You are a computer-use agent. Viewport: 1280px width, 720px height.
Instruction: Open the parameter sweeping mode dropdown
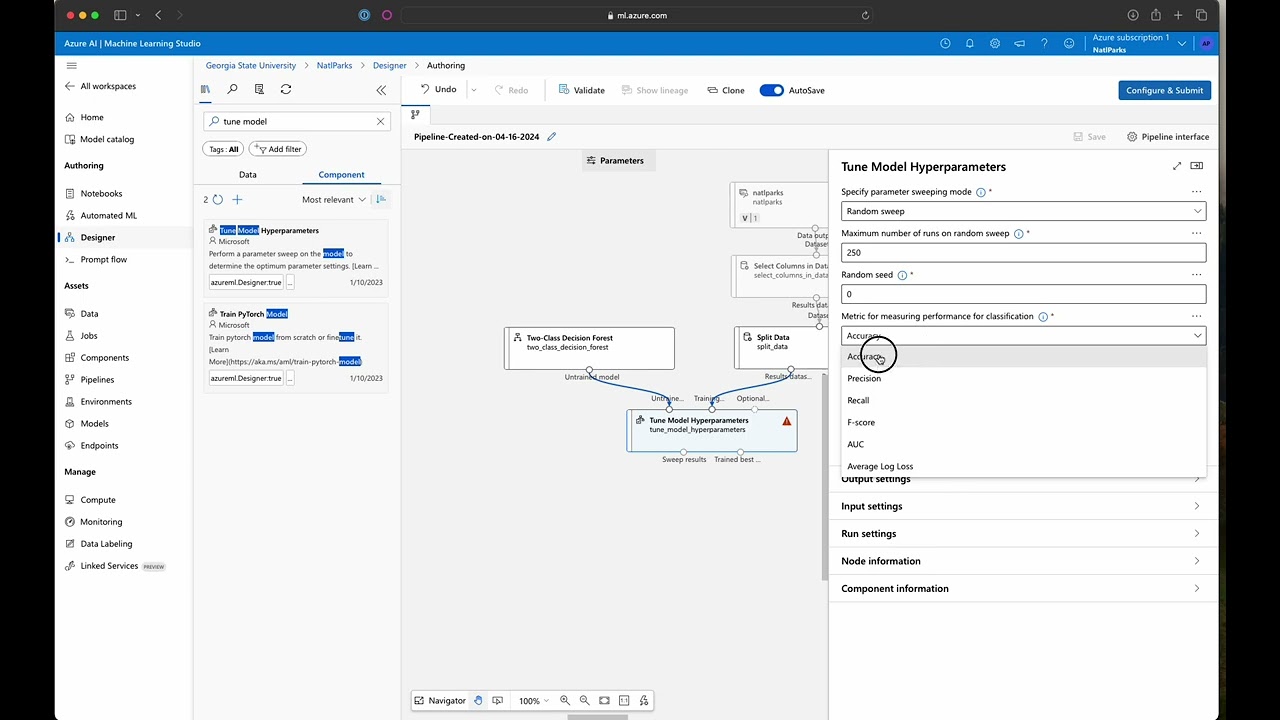[x=1023, y=211]
